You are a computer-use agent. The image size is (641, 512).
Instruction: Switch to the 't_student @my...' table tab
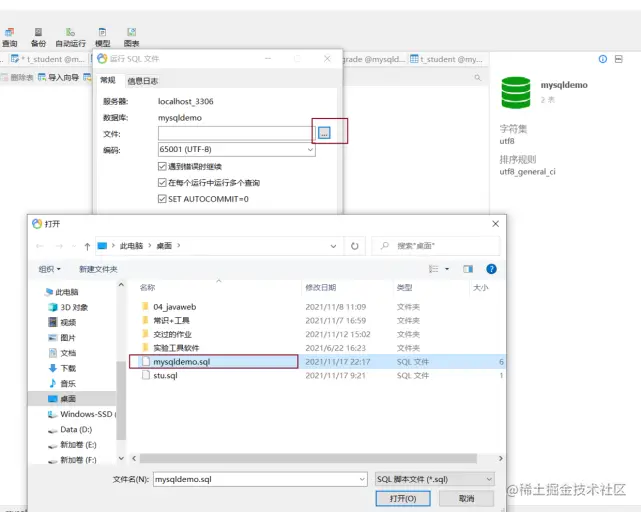click(x=446, y=59)
